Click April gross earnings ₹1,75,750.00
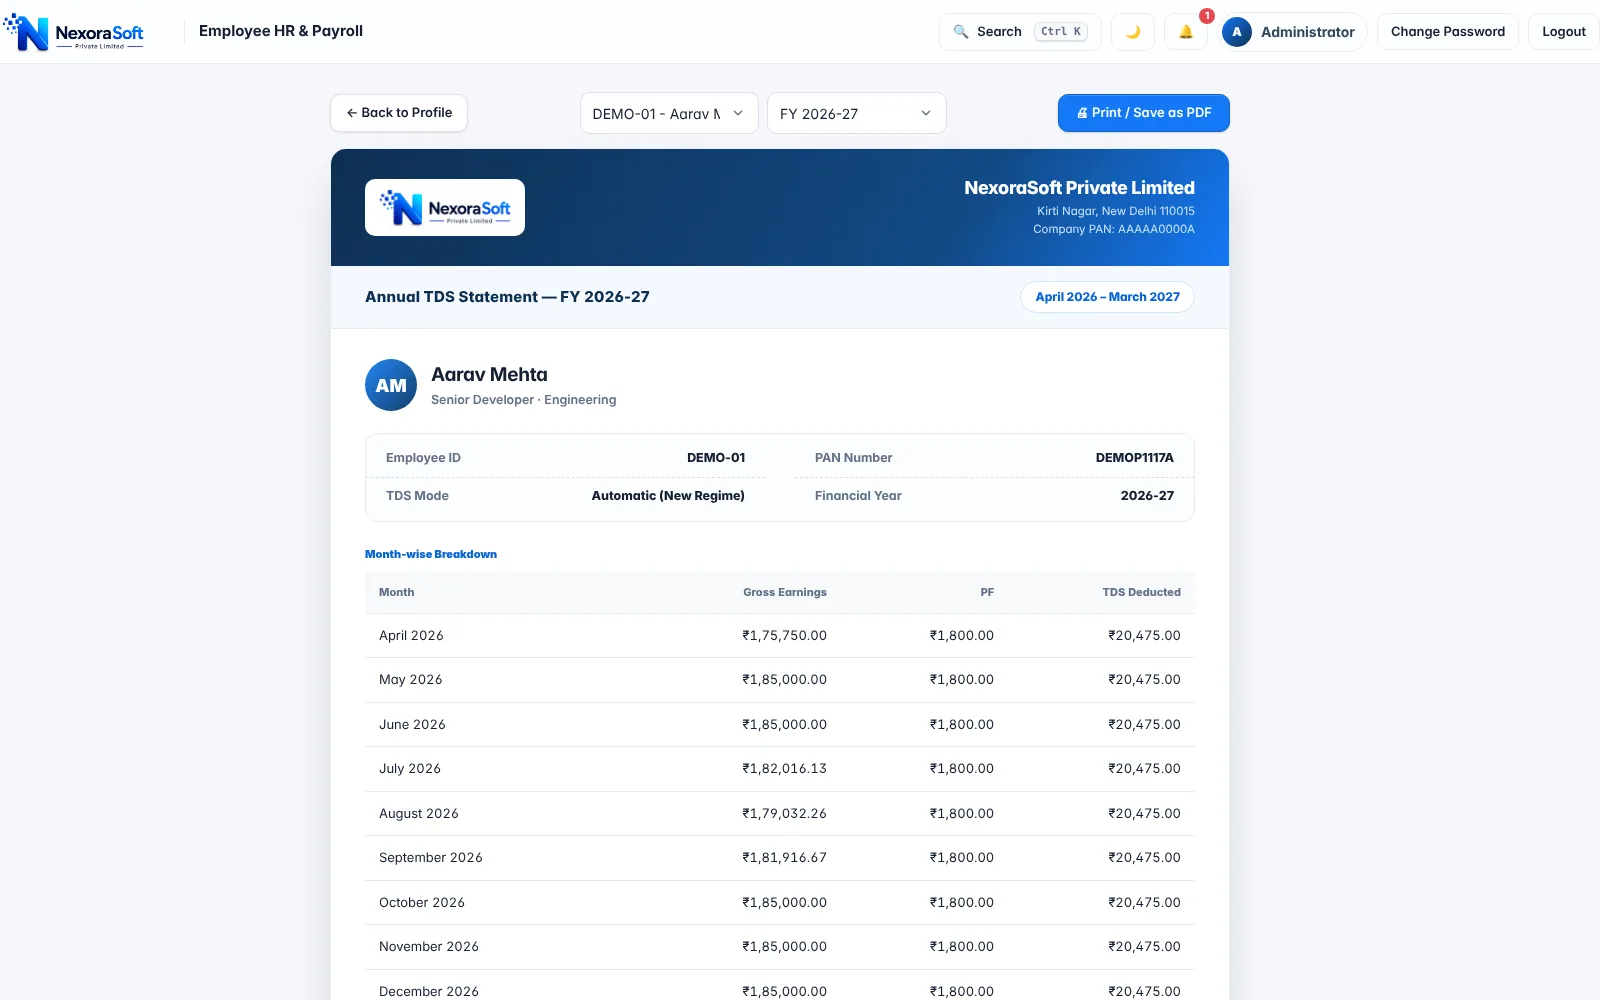 (785, 636)
